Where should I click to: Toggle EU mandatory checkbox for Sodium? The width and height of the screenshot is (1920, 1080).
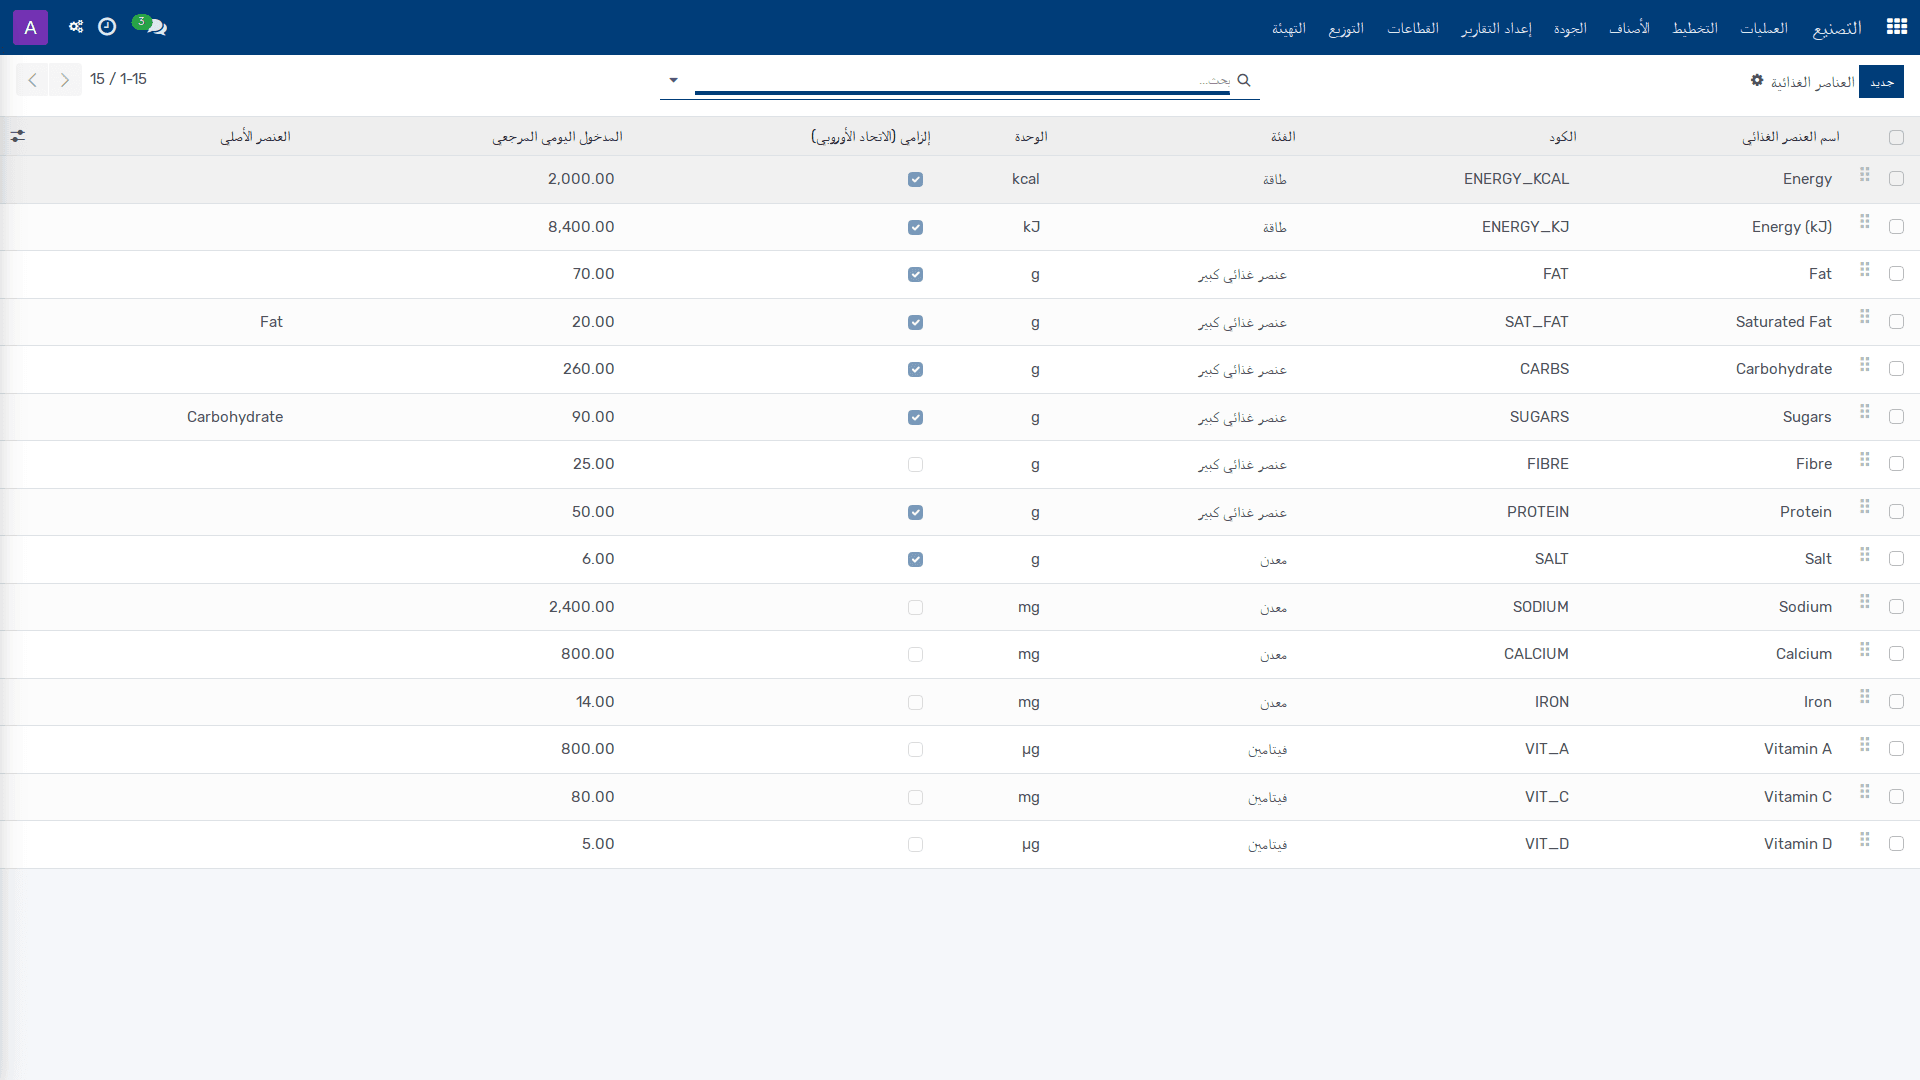point(915,608)
